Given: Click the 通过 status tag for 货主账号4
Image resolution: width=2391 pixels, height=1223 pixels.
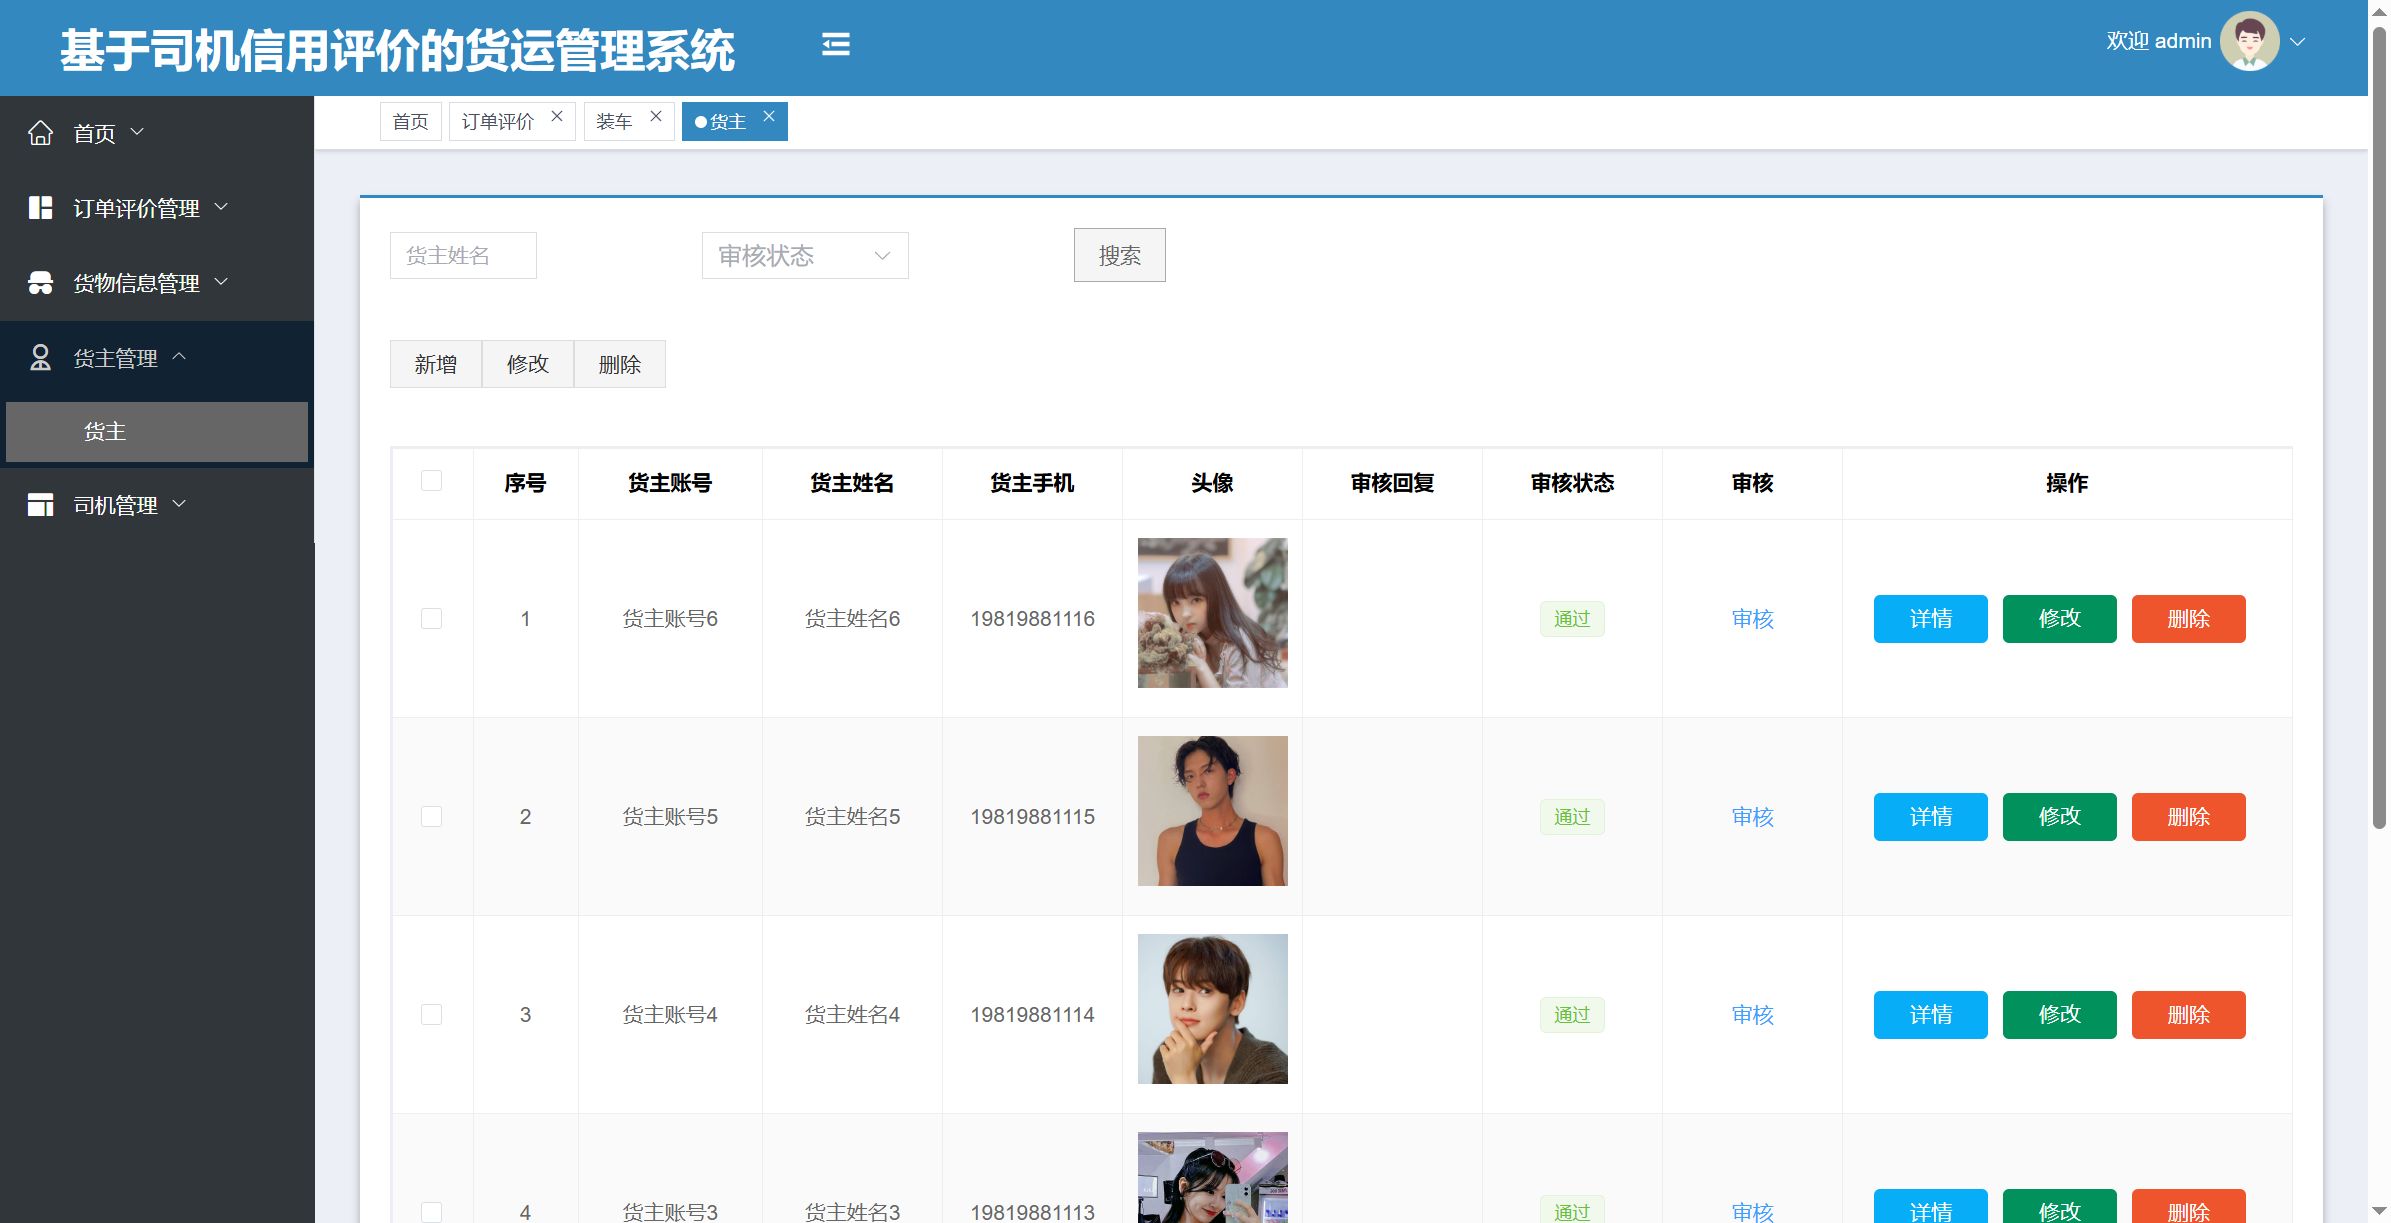Looking at the screenshot, I should (1572, 1015).
